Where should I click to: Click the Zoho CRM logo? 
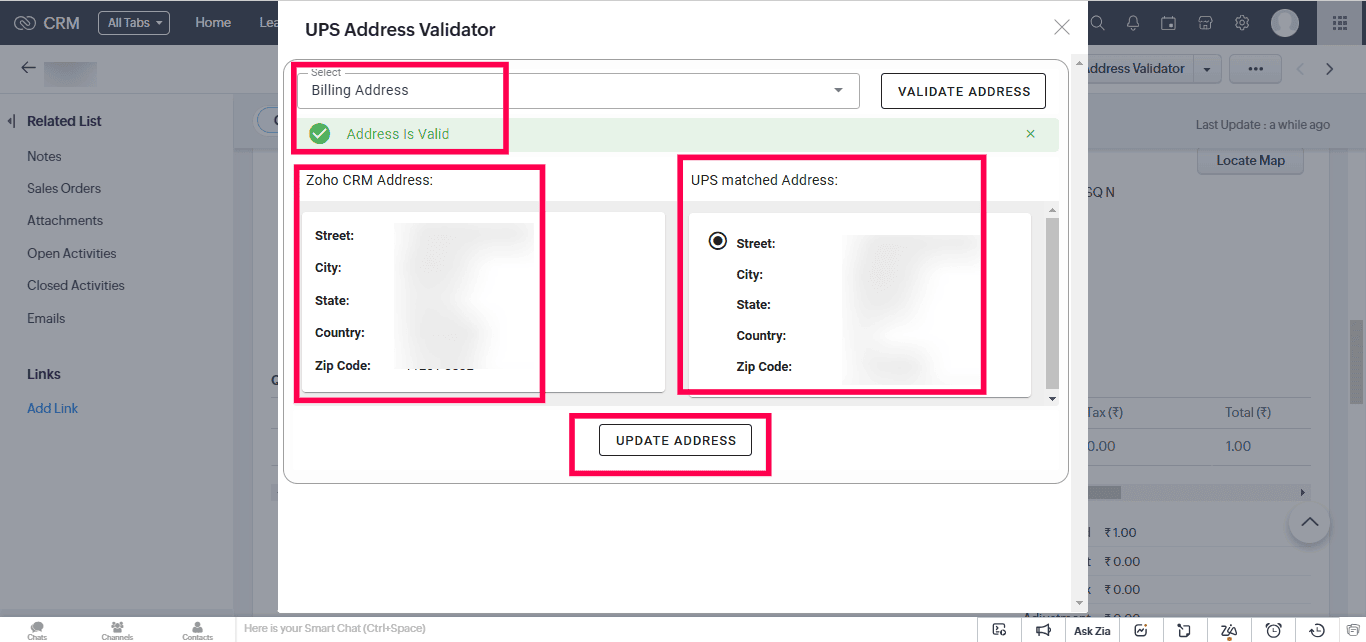click(x=47, y=23)
